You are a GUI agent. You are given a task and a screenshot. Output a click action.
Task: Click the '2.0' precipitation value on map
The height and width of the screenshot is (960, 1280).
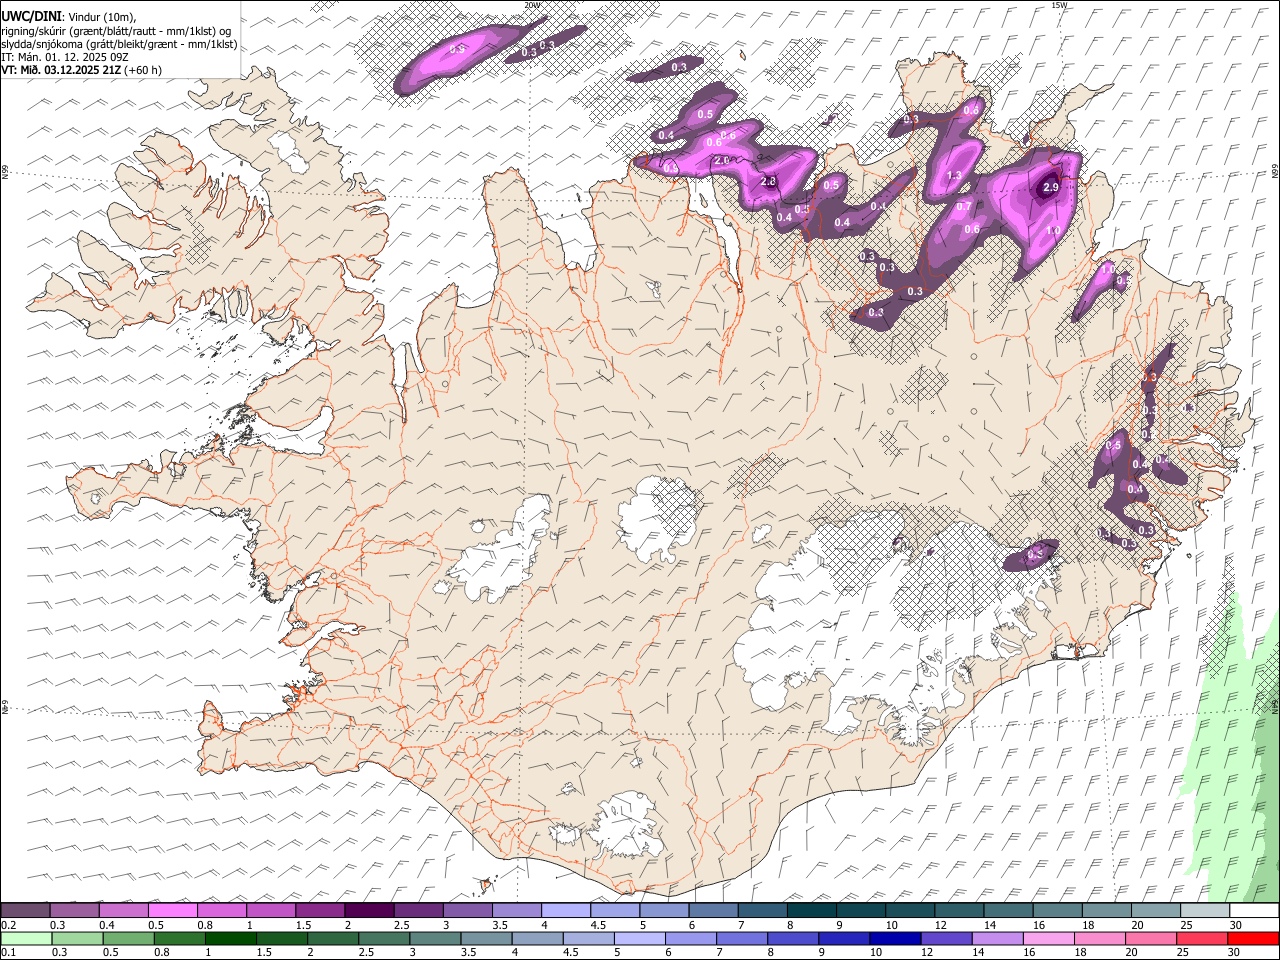pos(723,160)
